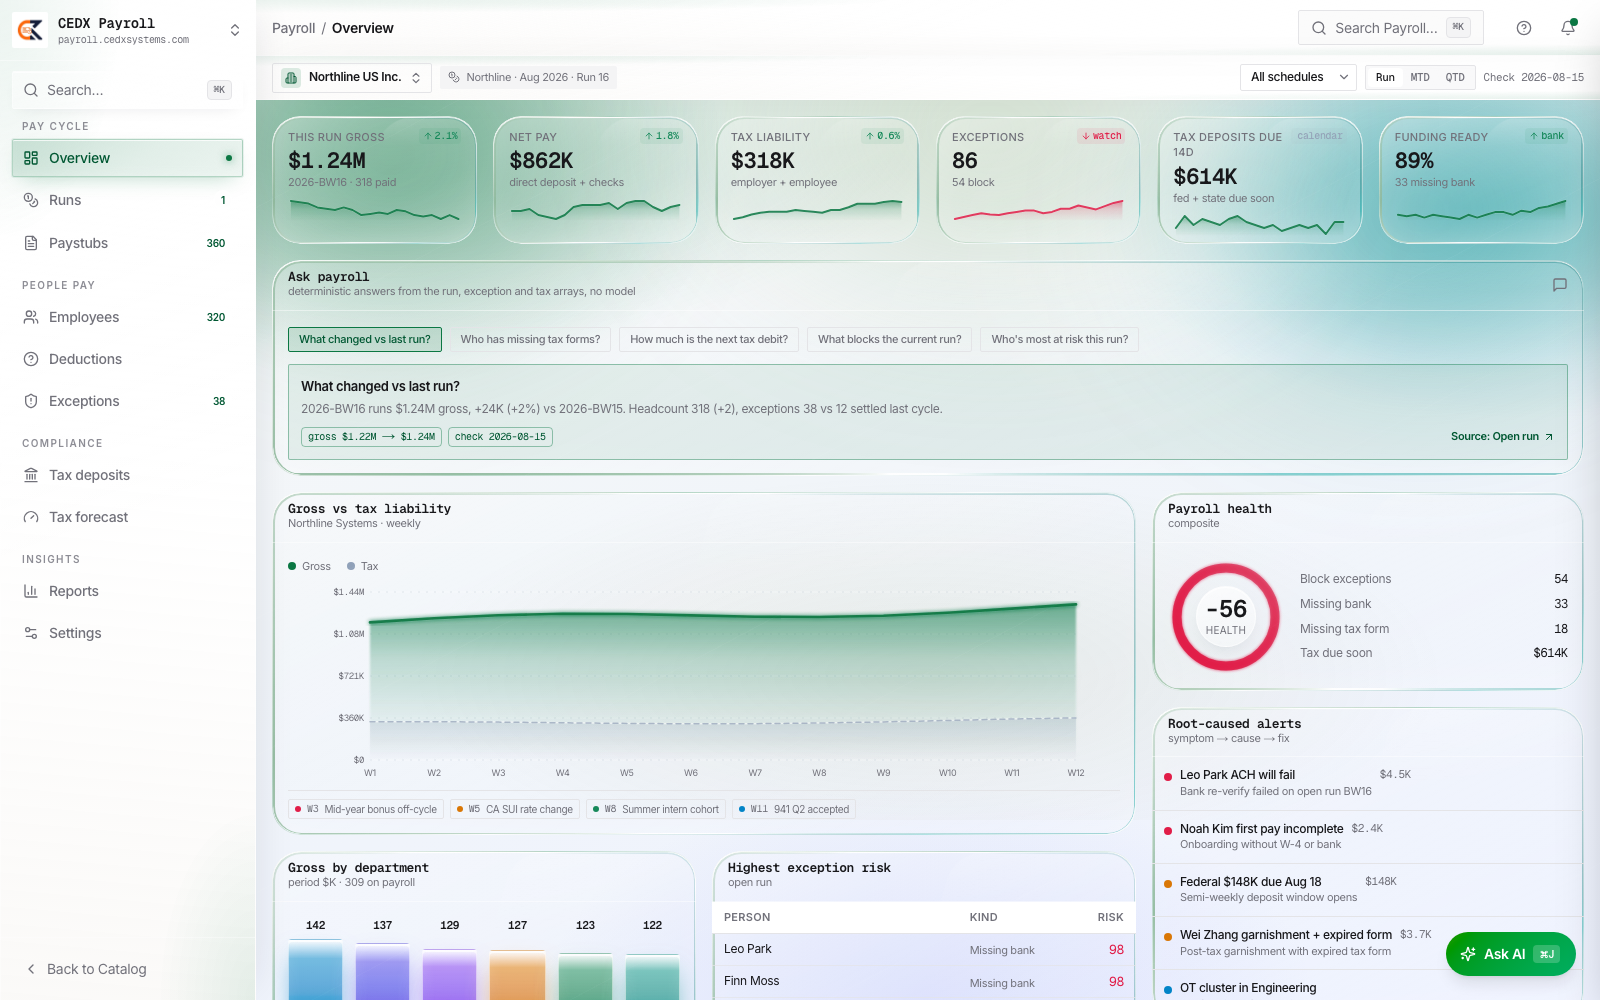Screen dimensions: 1600x1000
Task: Click the Ask AI button
Action: click(x=1510, y=954)
